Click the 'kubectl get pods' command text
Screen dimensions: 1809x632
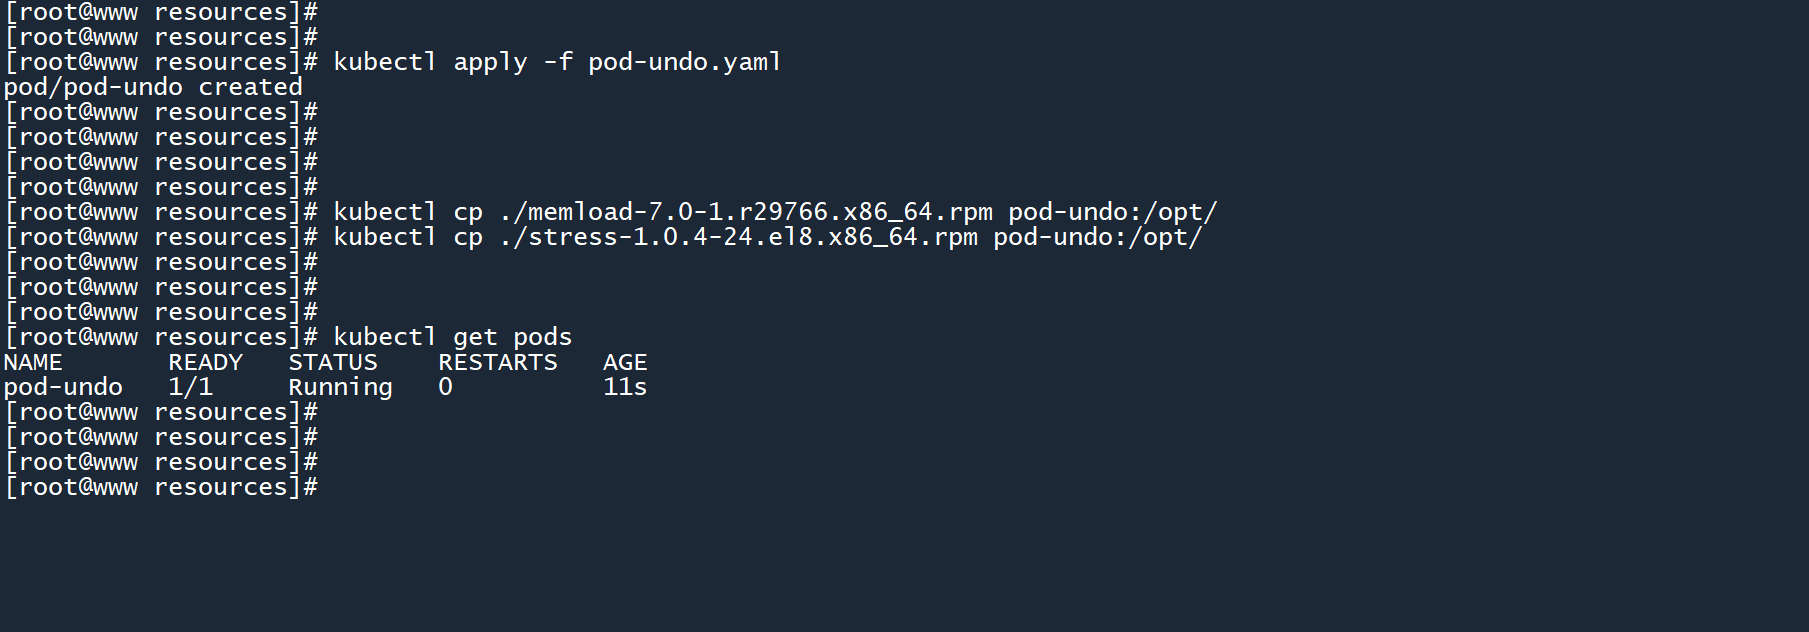click(452, 337)
